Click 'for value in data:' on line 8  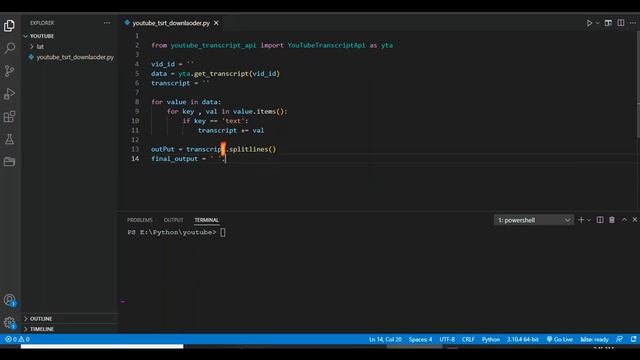[186, 102]
